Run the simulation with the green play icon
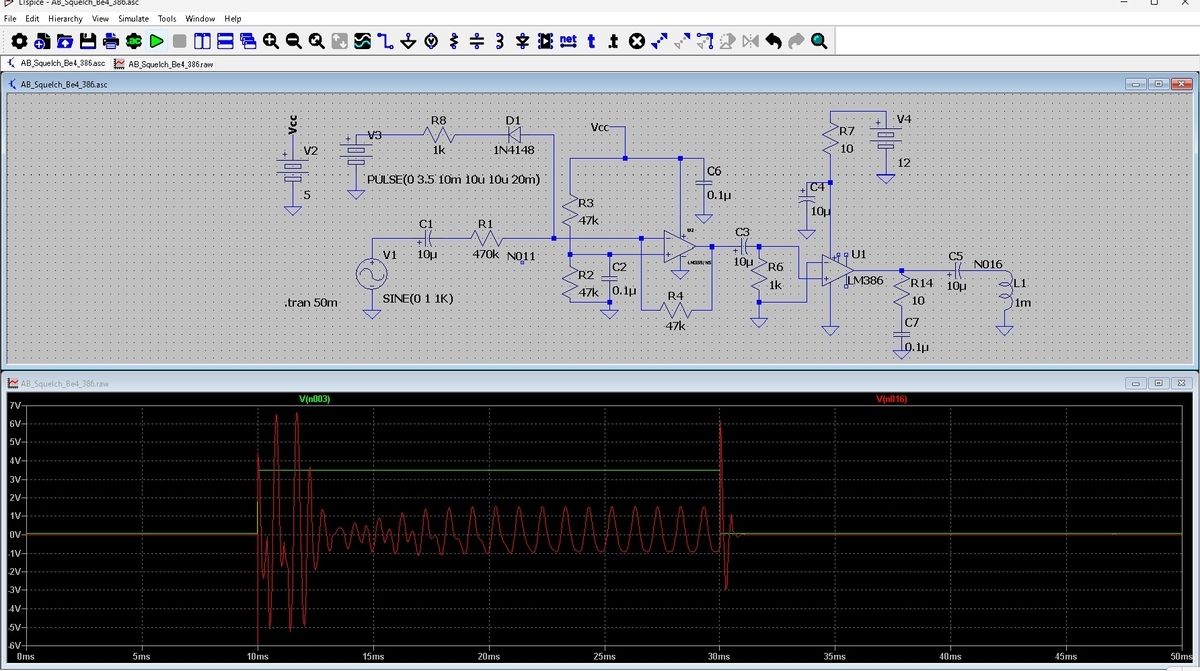The height and width of the screenshot is (671, 1200). (x=158, y=41)
